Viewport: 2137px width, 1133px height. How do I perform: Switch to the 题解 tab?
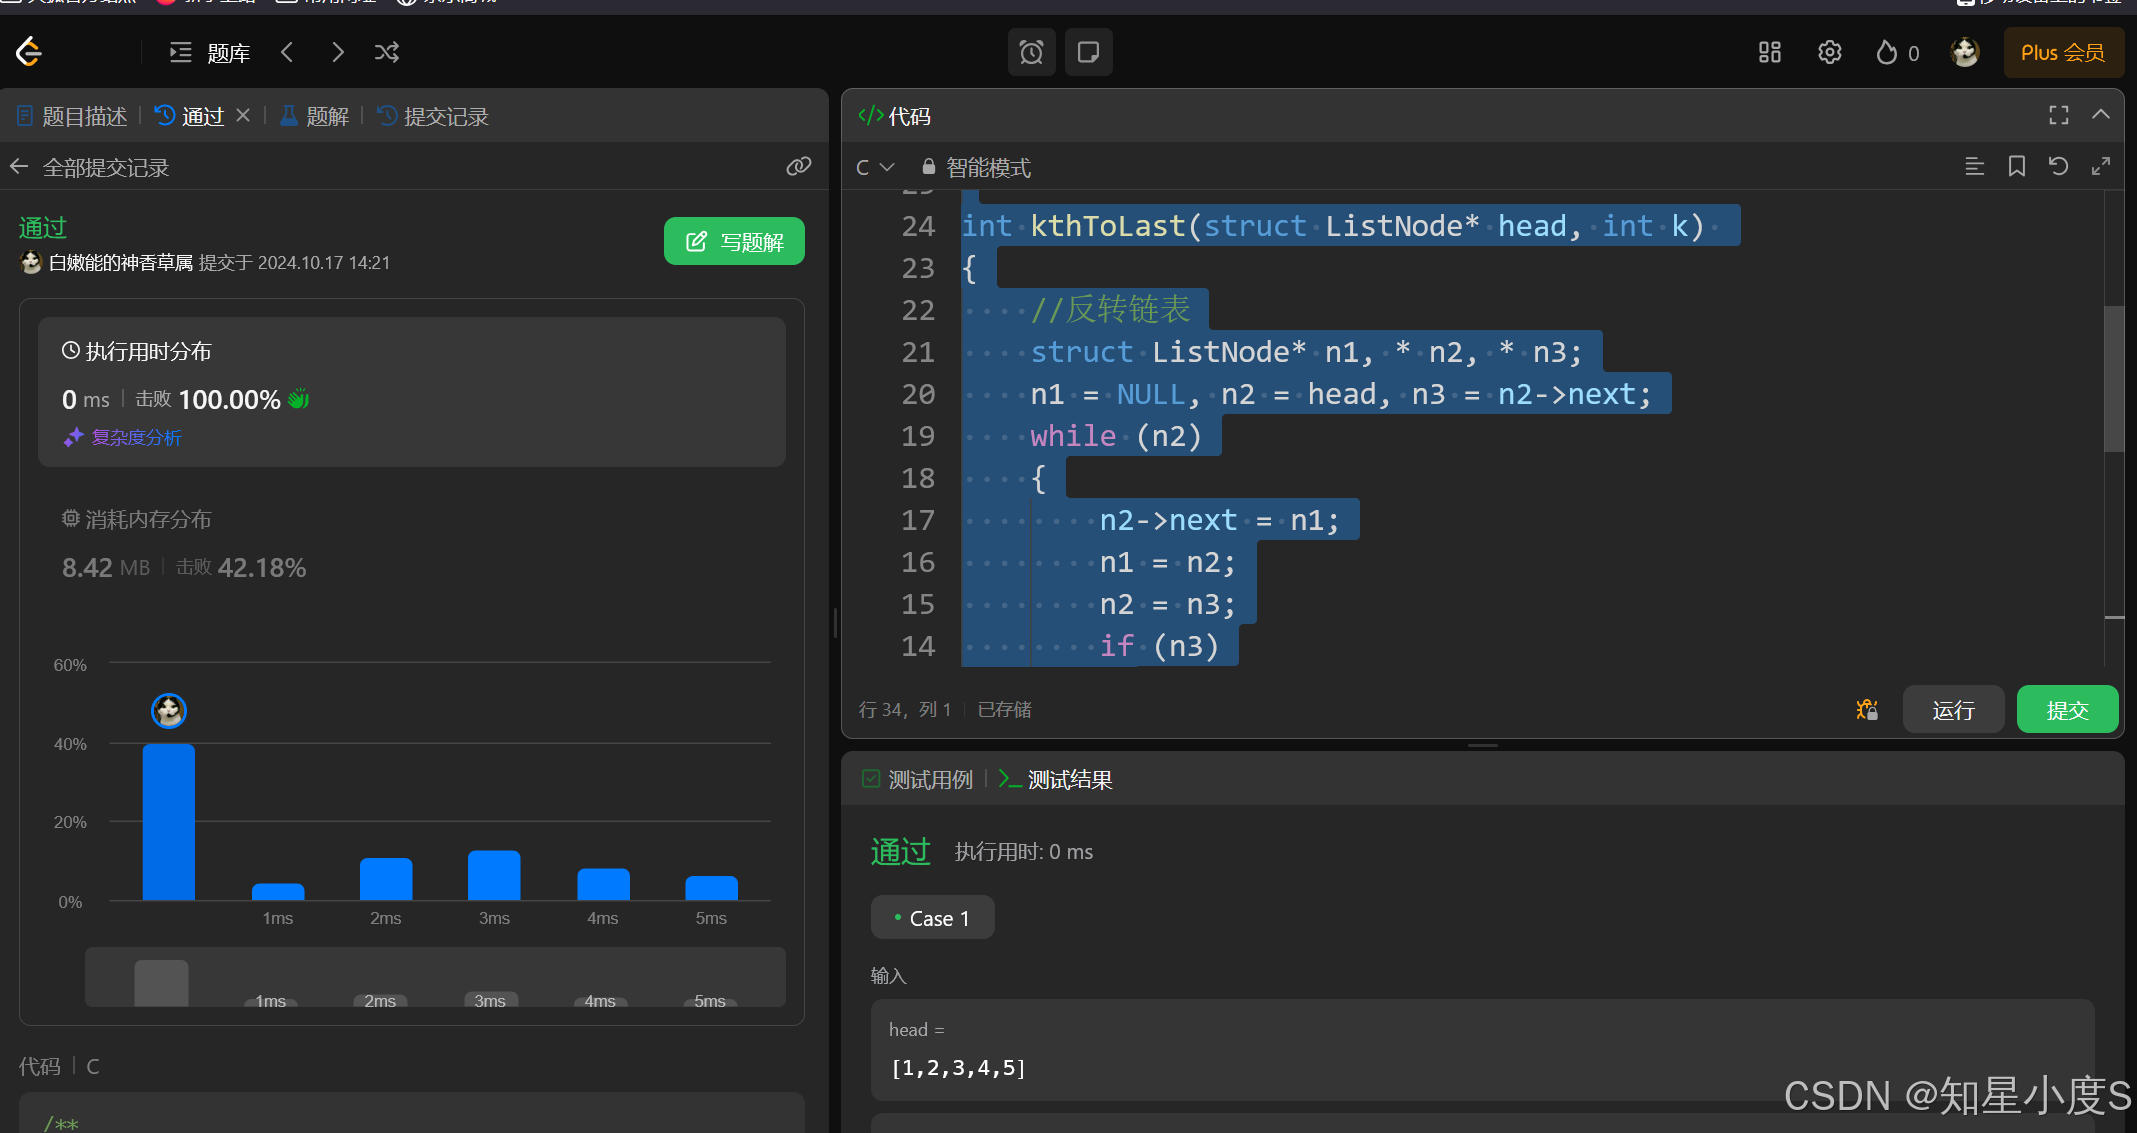coord(314,116)
